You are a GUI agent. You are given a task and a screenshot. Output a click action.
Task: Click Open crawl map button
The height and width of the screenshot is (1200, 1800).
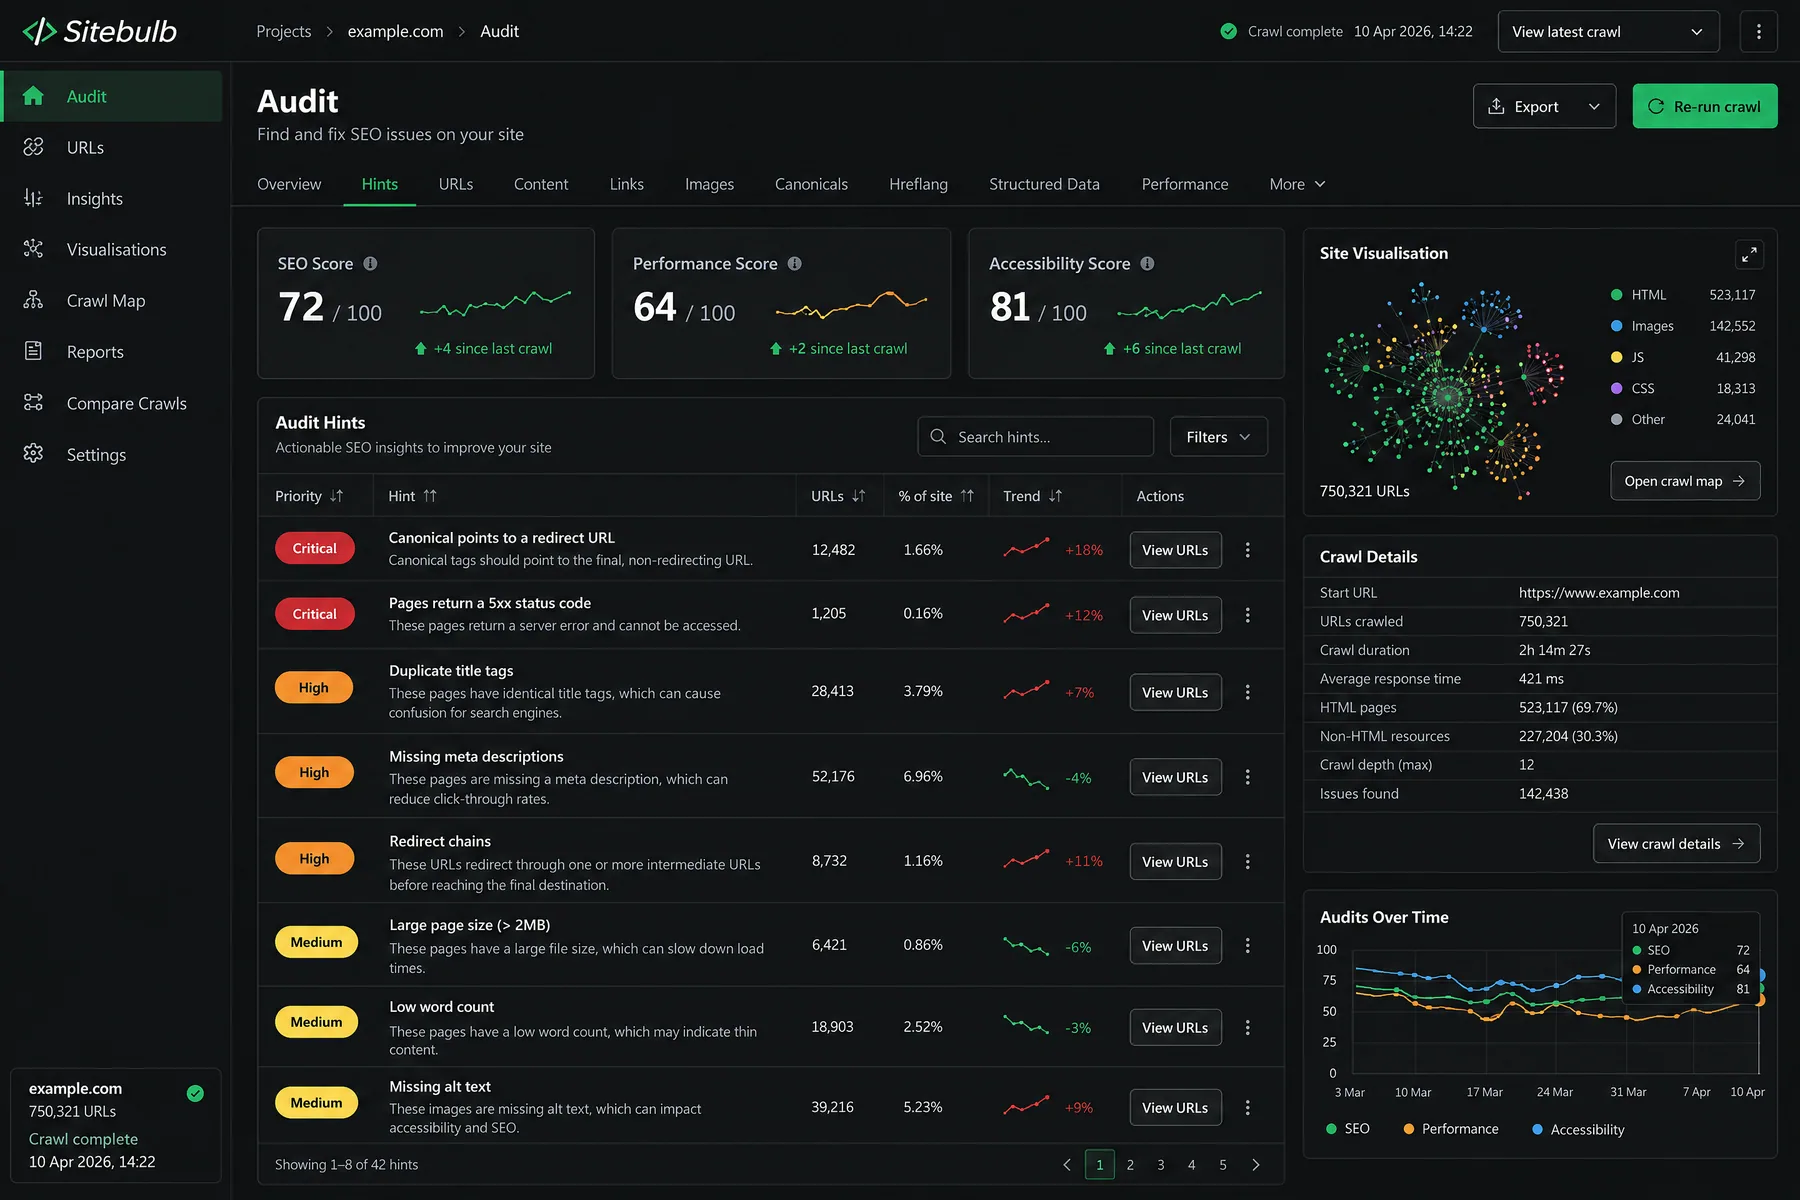[1685, 481]
